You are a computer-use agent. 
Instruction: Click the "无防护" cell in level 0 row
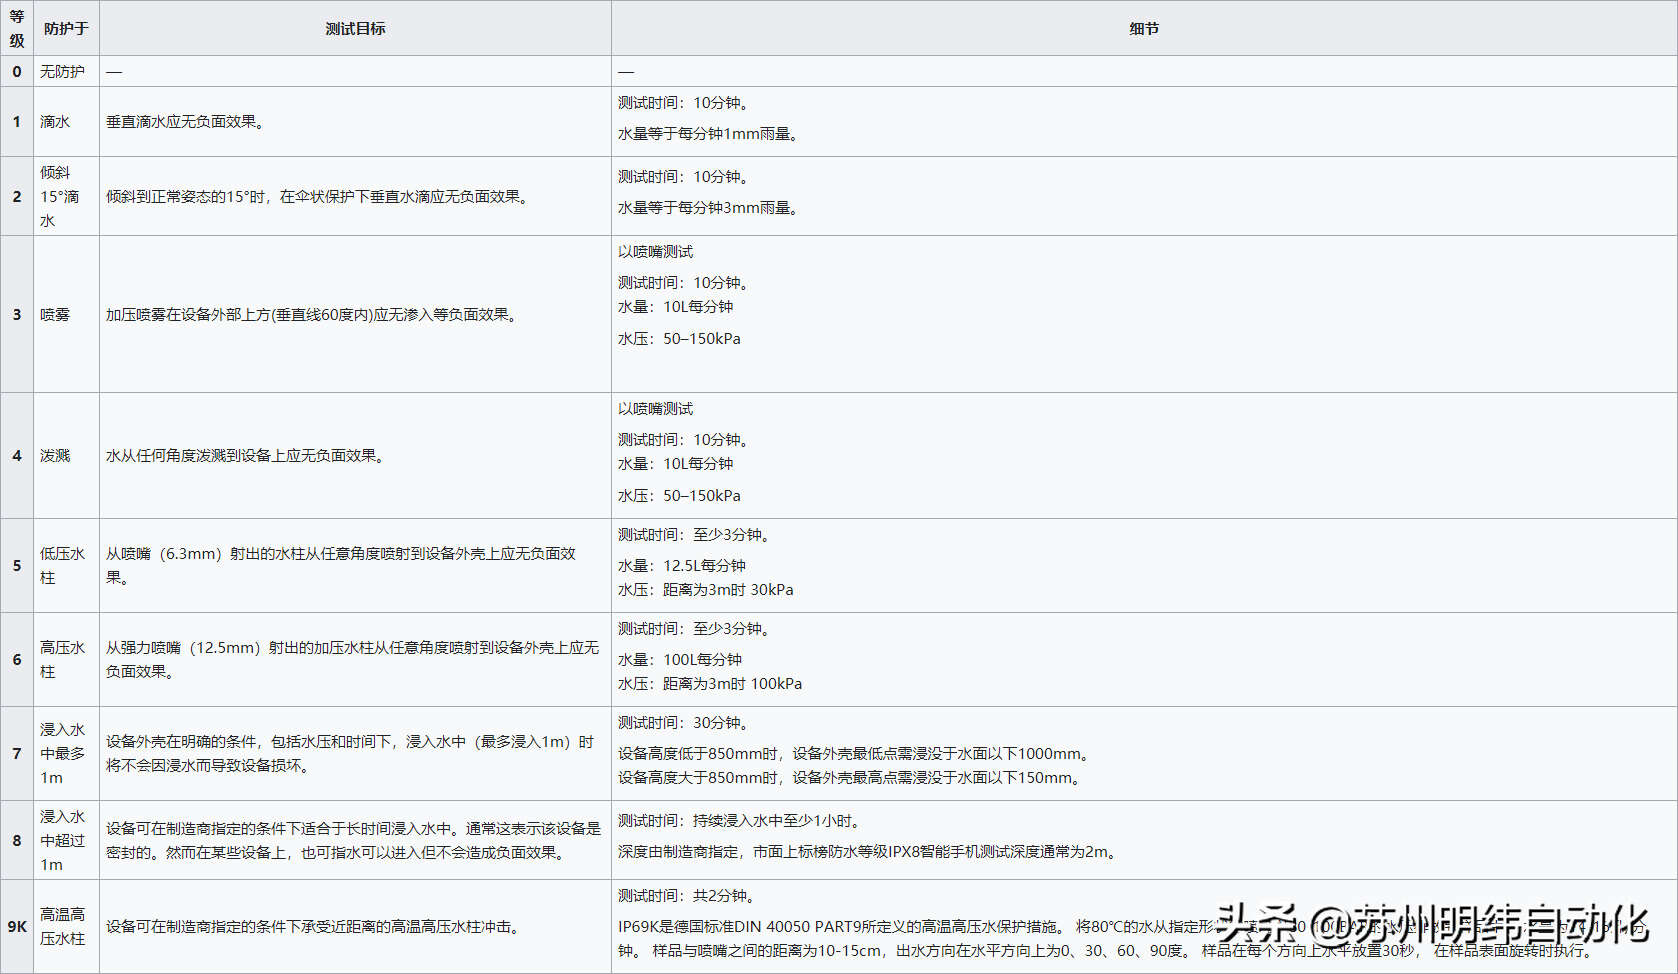pyautogui.click(x=62, y=72)
